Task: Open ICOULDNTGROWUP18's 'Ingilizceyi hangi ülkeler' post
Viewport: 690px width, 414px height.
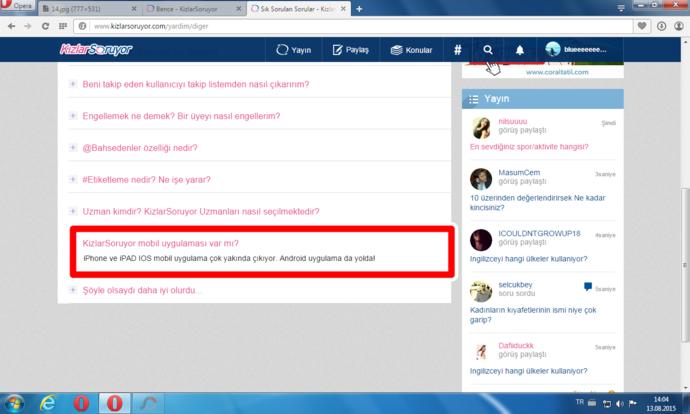Action: coord(528,259)
